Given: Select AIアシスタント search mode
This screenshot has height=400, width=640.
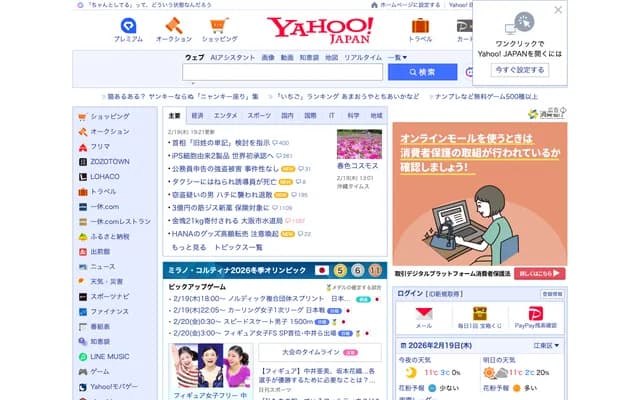Looking at the screenshot, I should click(233, 58).
